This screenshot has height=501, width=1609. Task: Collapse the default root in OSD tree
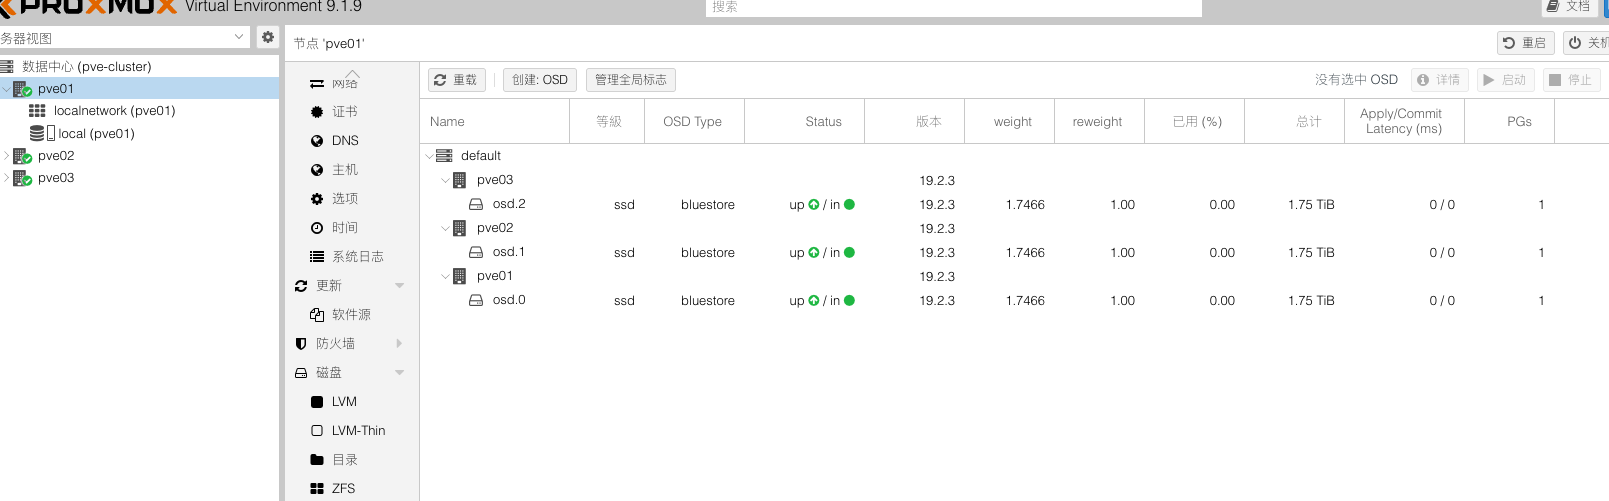(x=429, y=156)
